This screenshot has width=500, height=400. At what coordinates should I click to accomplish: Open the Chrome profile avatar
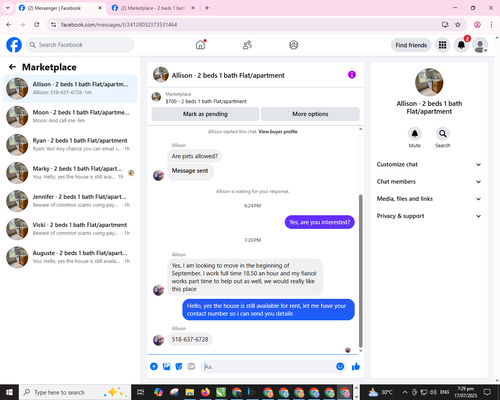(x=477, y=25)
